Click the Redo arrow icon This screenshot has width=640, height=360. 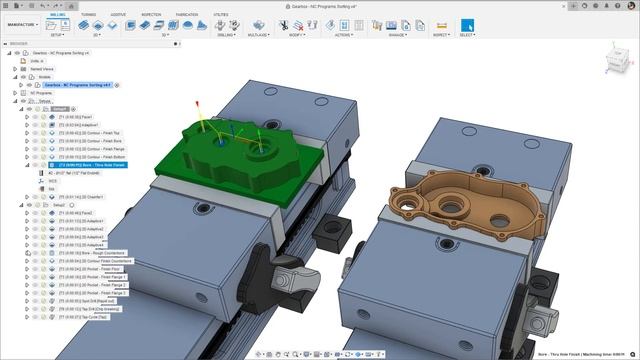pos(56,6)
